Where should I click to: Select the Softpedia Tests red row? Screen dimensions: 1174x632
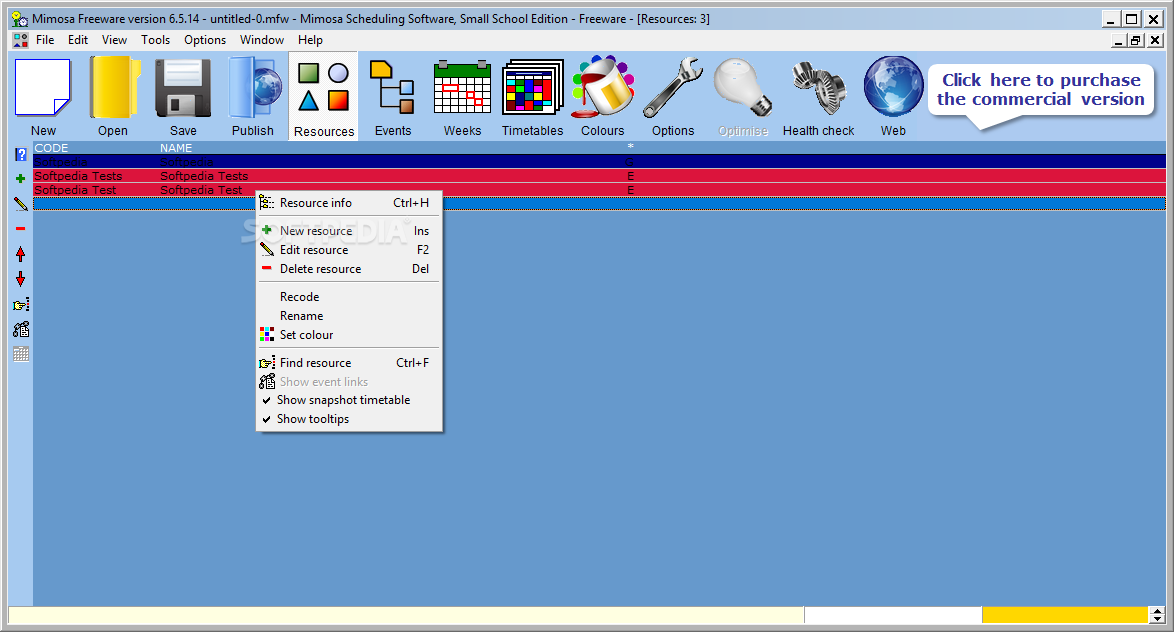click(600, 176)
